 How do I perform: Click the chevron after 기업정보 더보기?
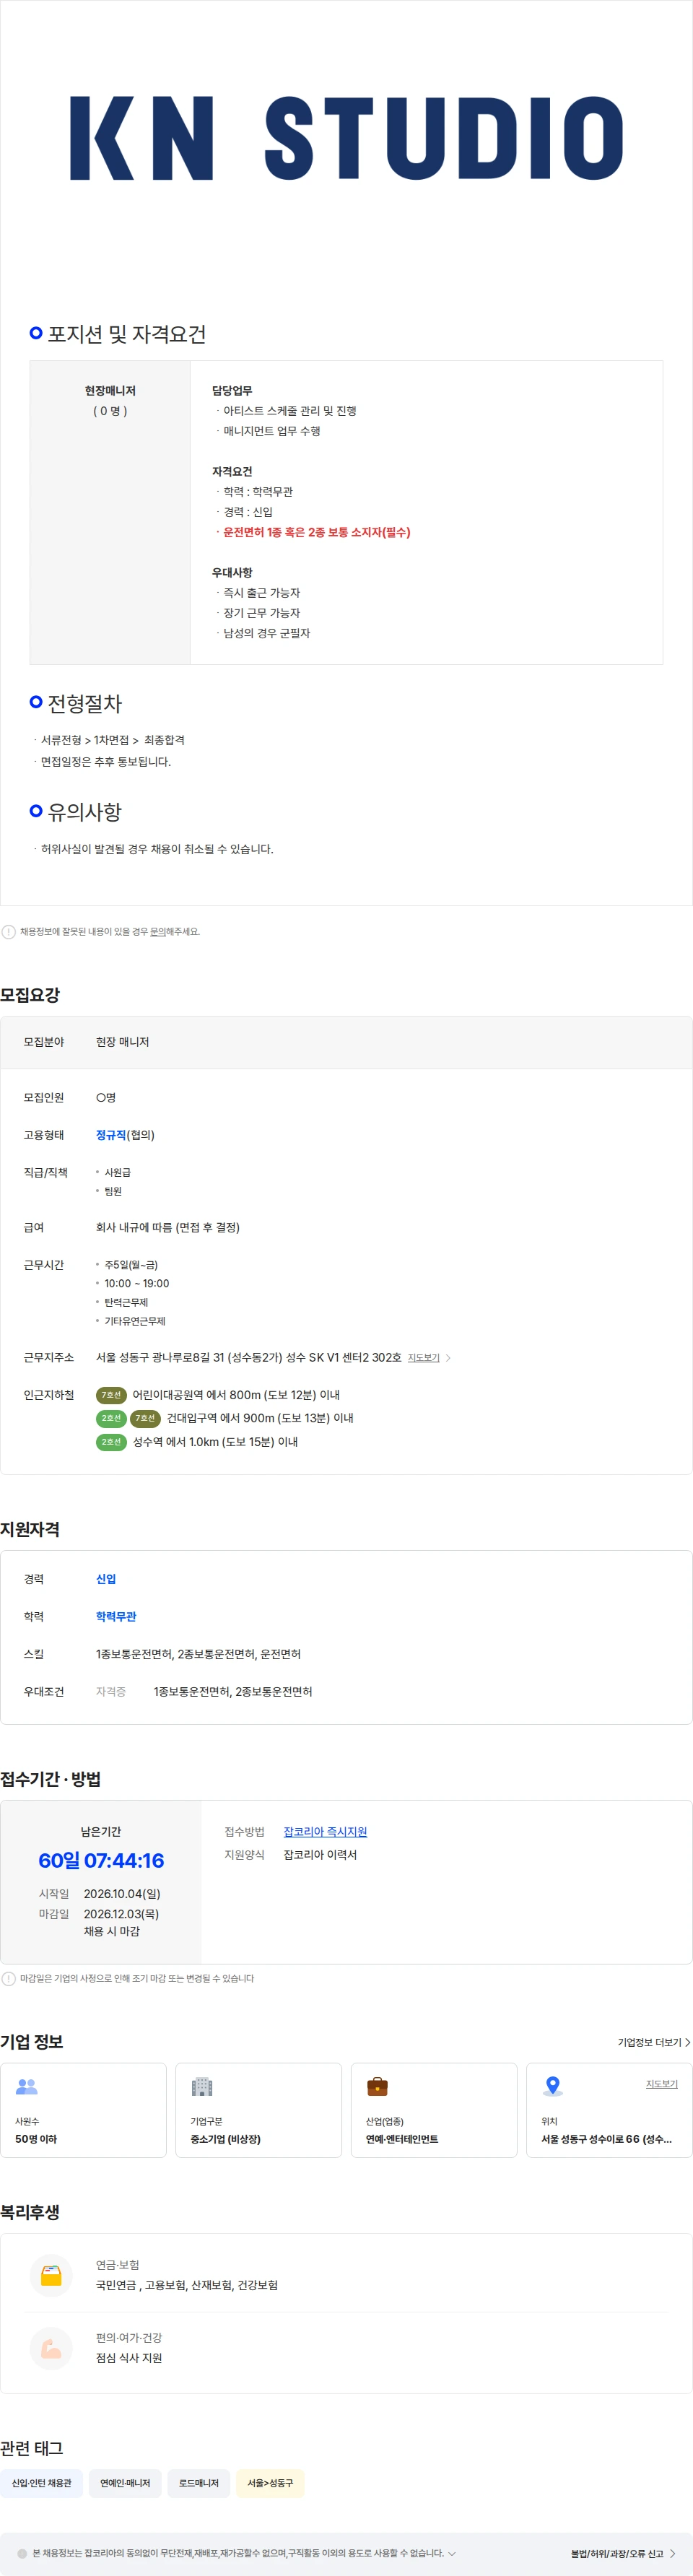click(687, 2042)
